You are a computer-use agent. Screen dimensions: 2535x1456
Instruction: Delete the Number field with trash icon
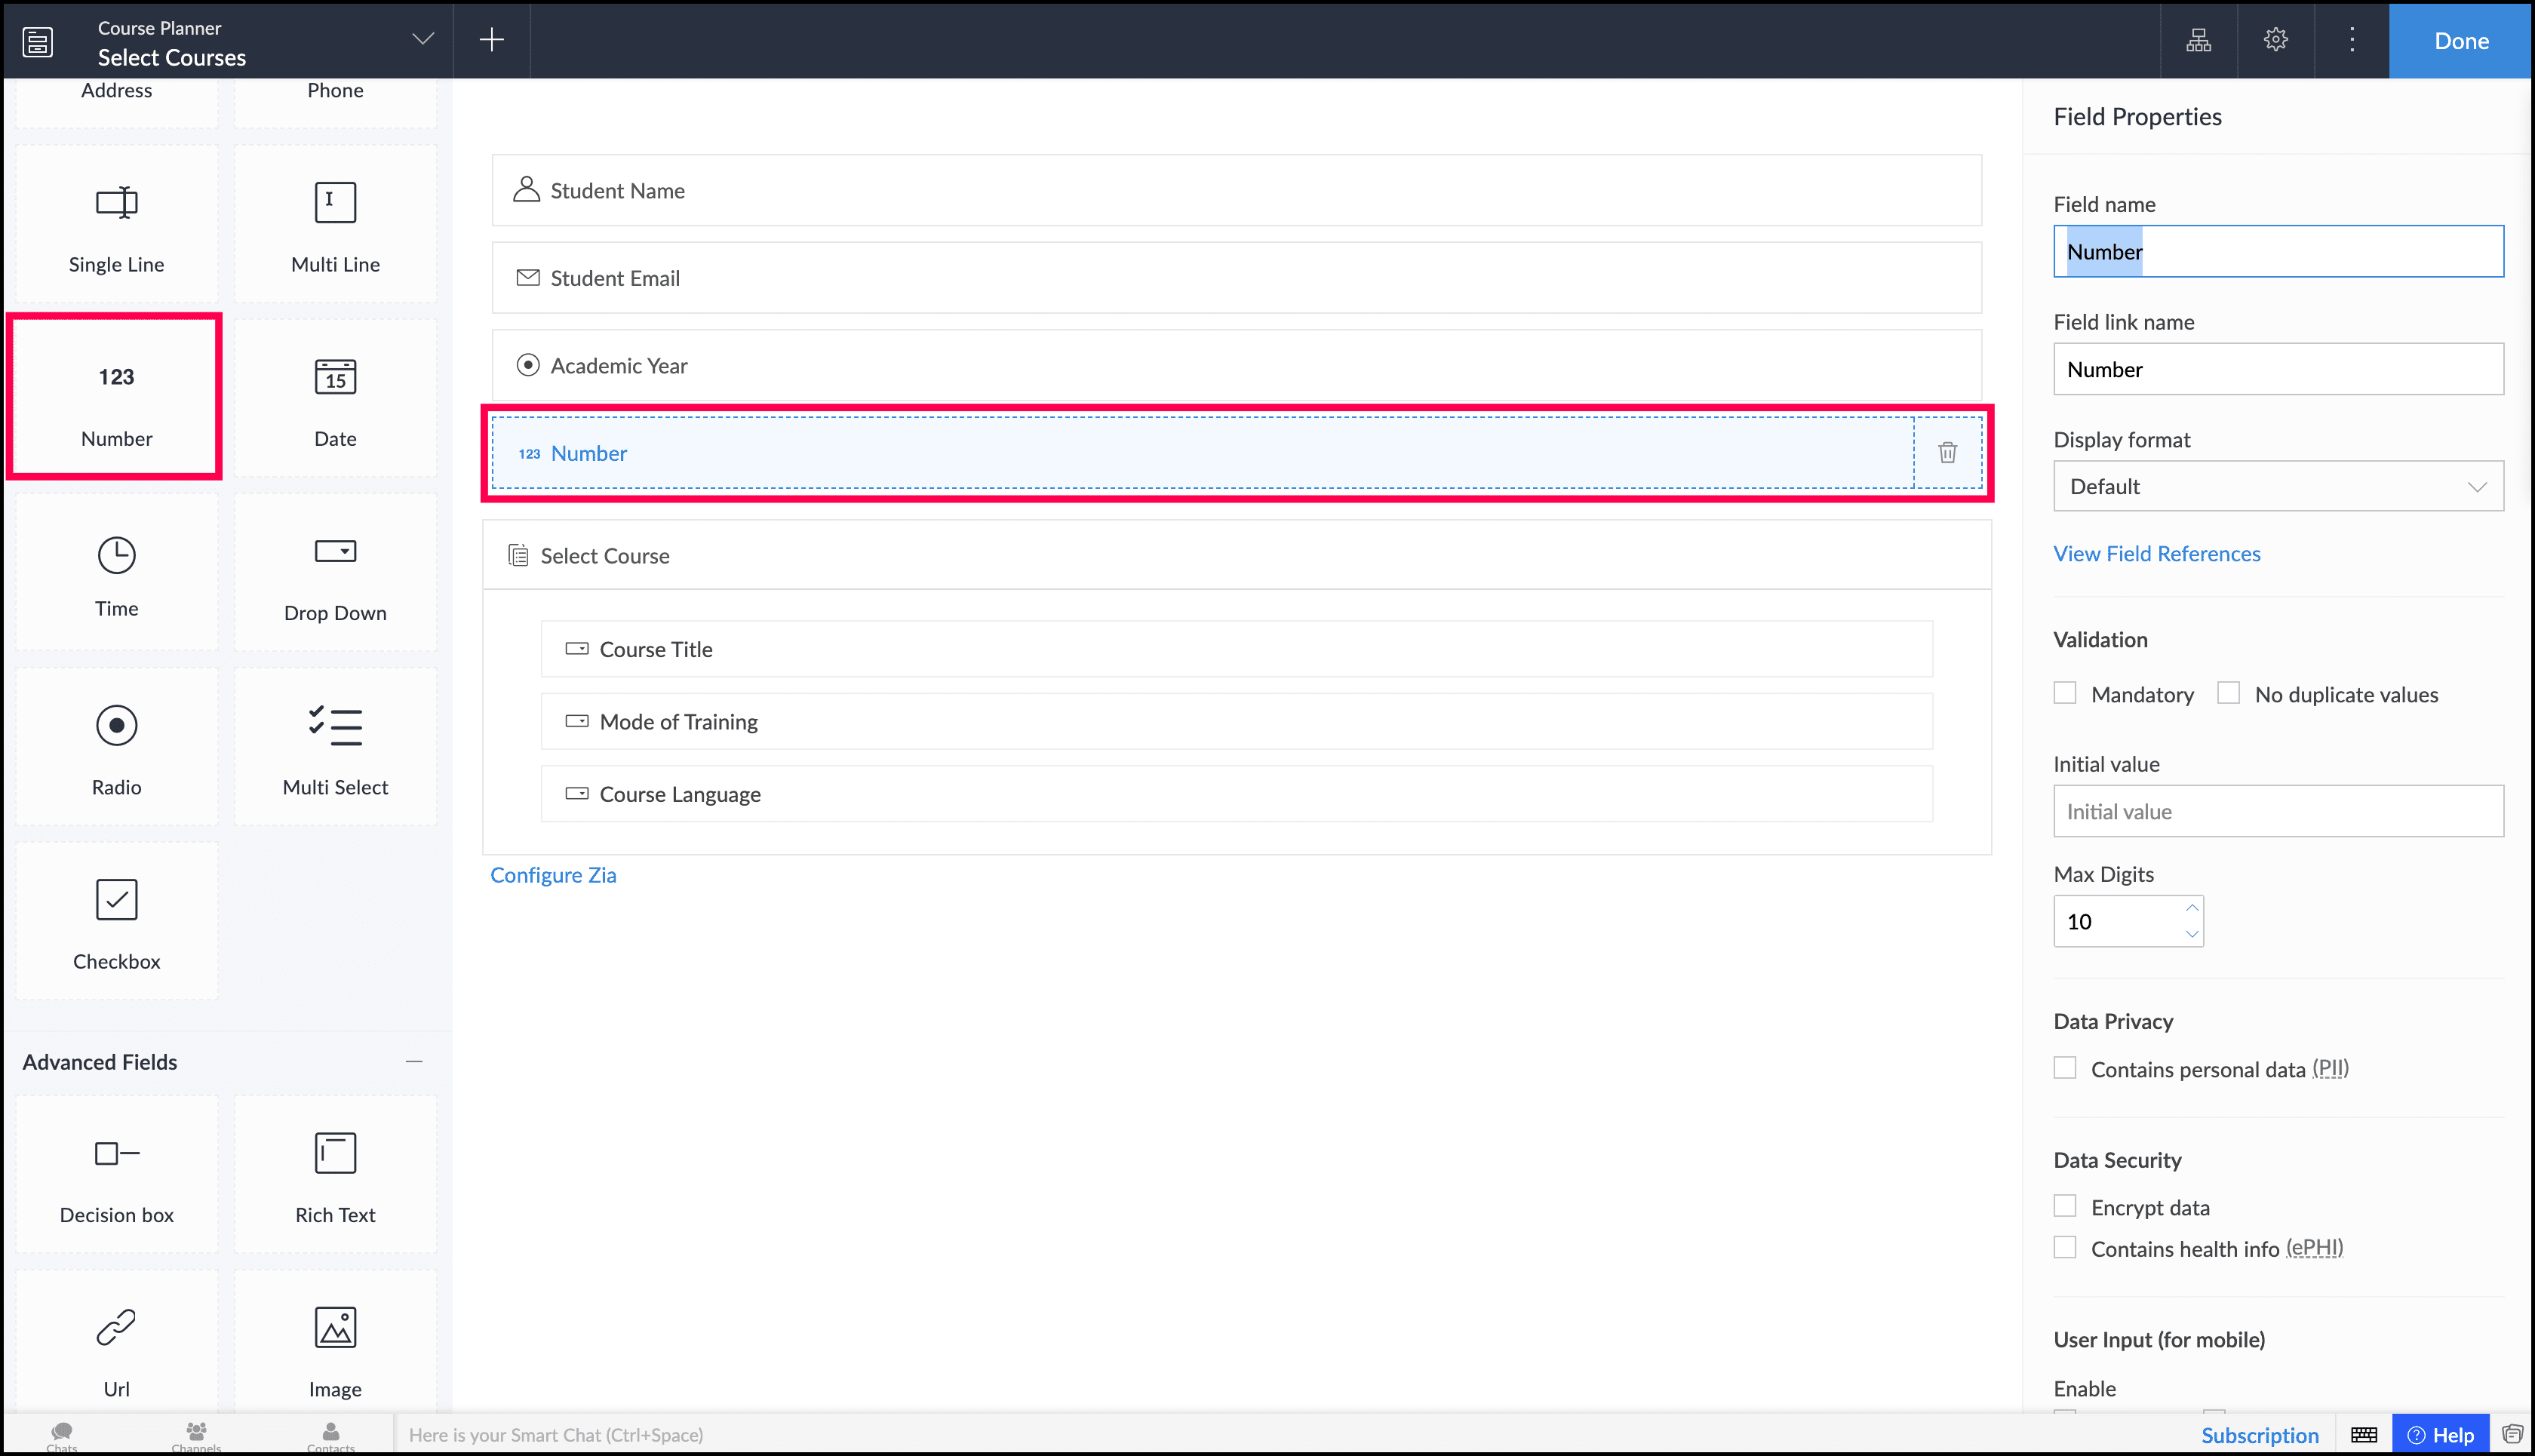pyautogui.click(x=1947, y=453)
